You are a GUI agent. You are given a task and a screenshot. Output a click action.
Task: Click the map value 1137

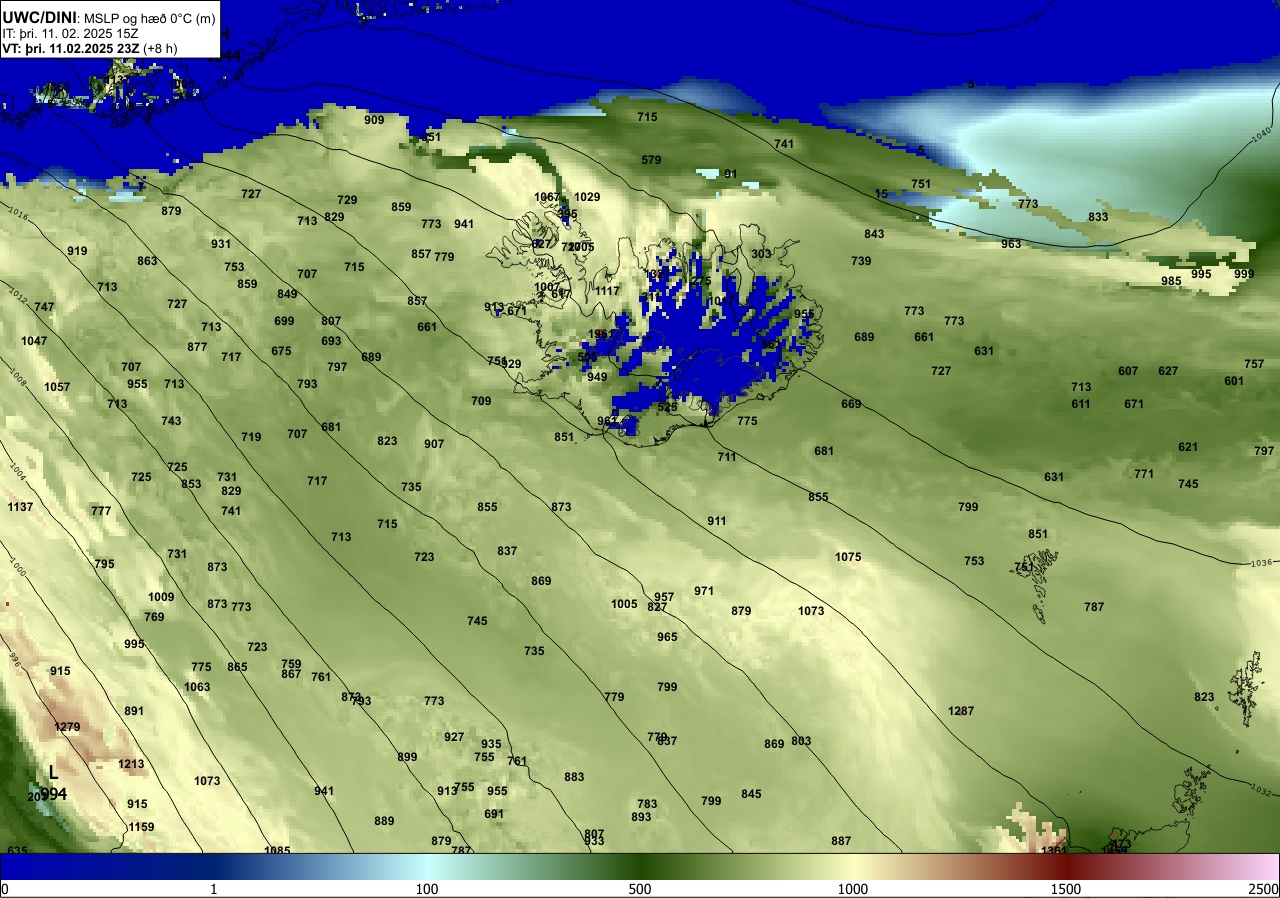point(20,507)
